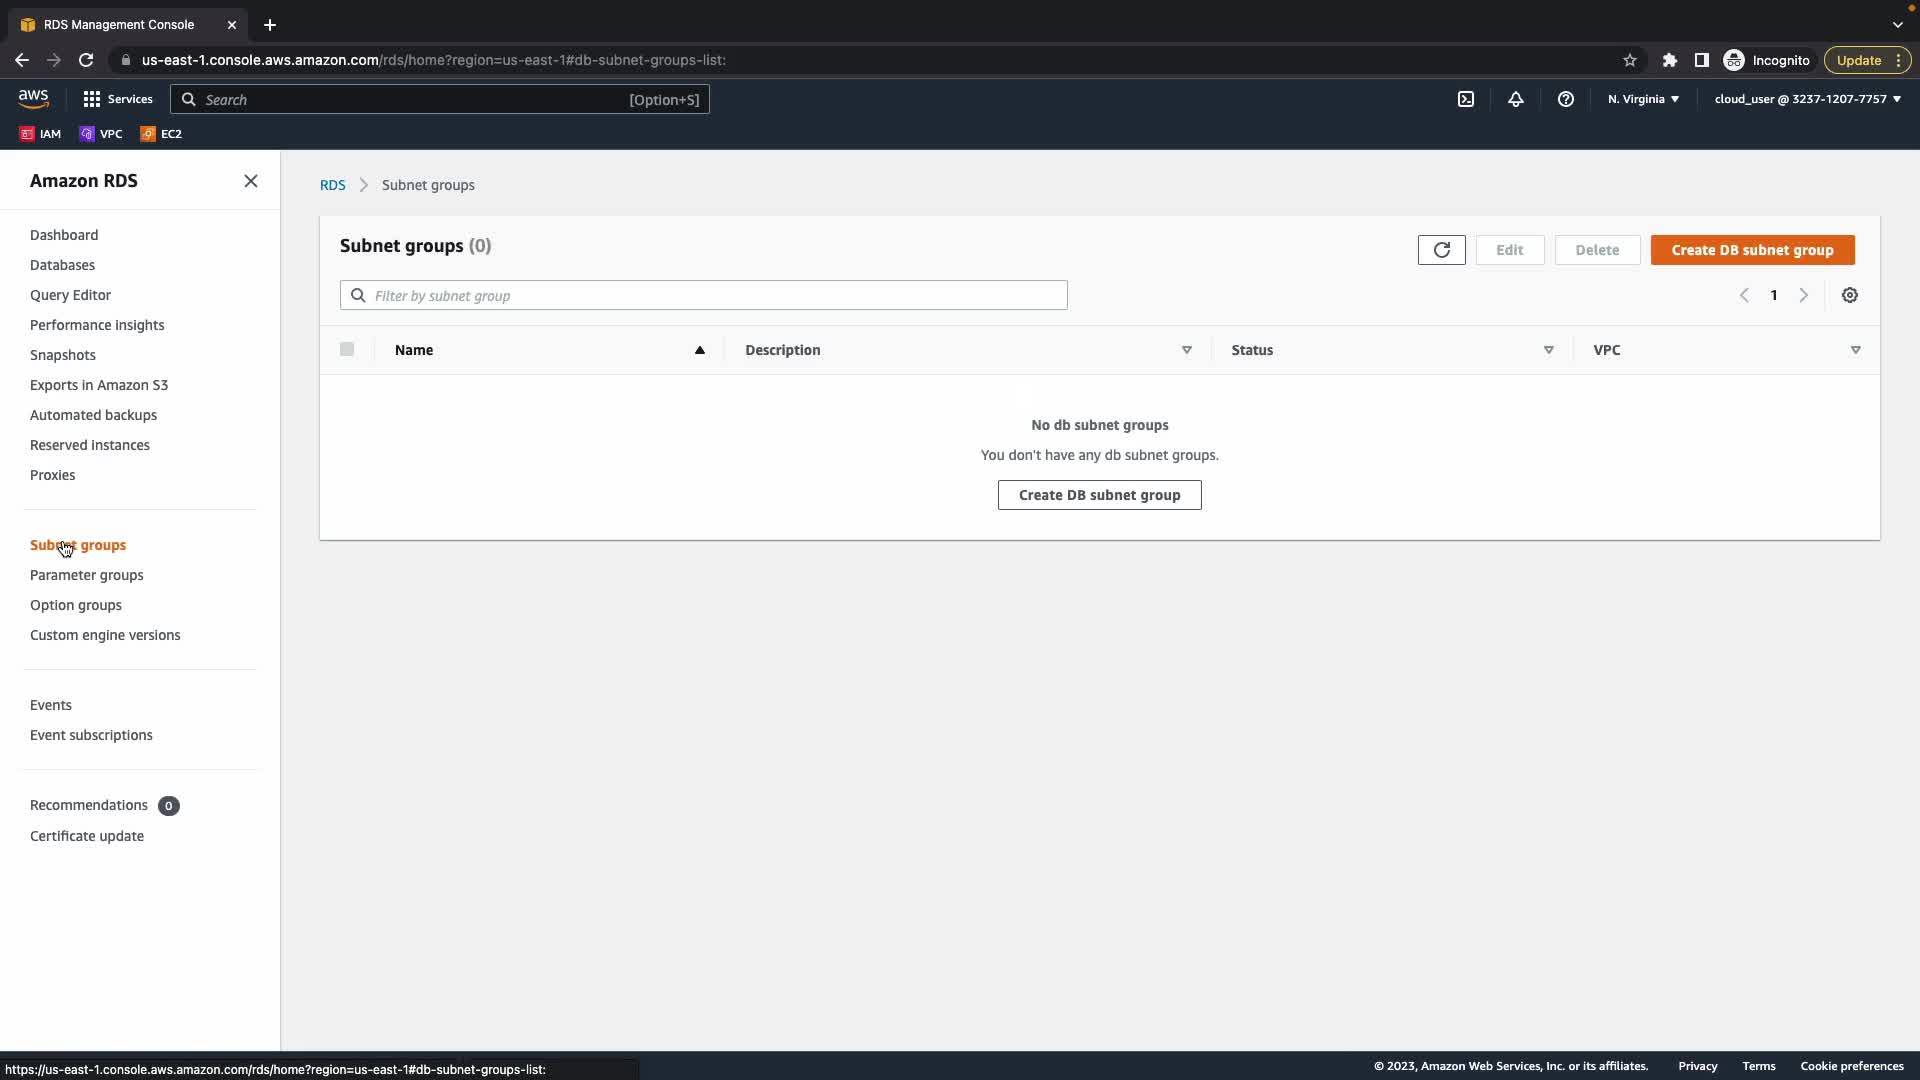Viewport: 1920px width, 1080px height.
Task: Toggle the select-all checkbox in table header
Action: pyautogui.click(x=347, y=349)
